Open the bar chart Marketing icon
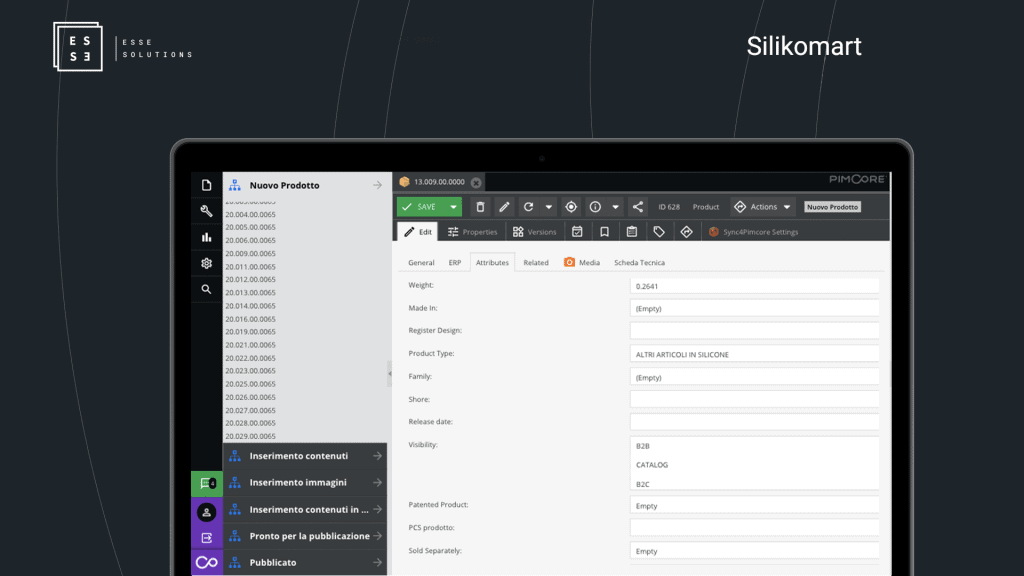This screenshot has width=1024, height=576. [206, 237]
